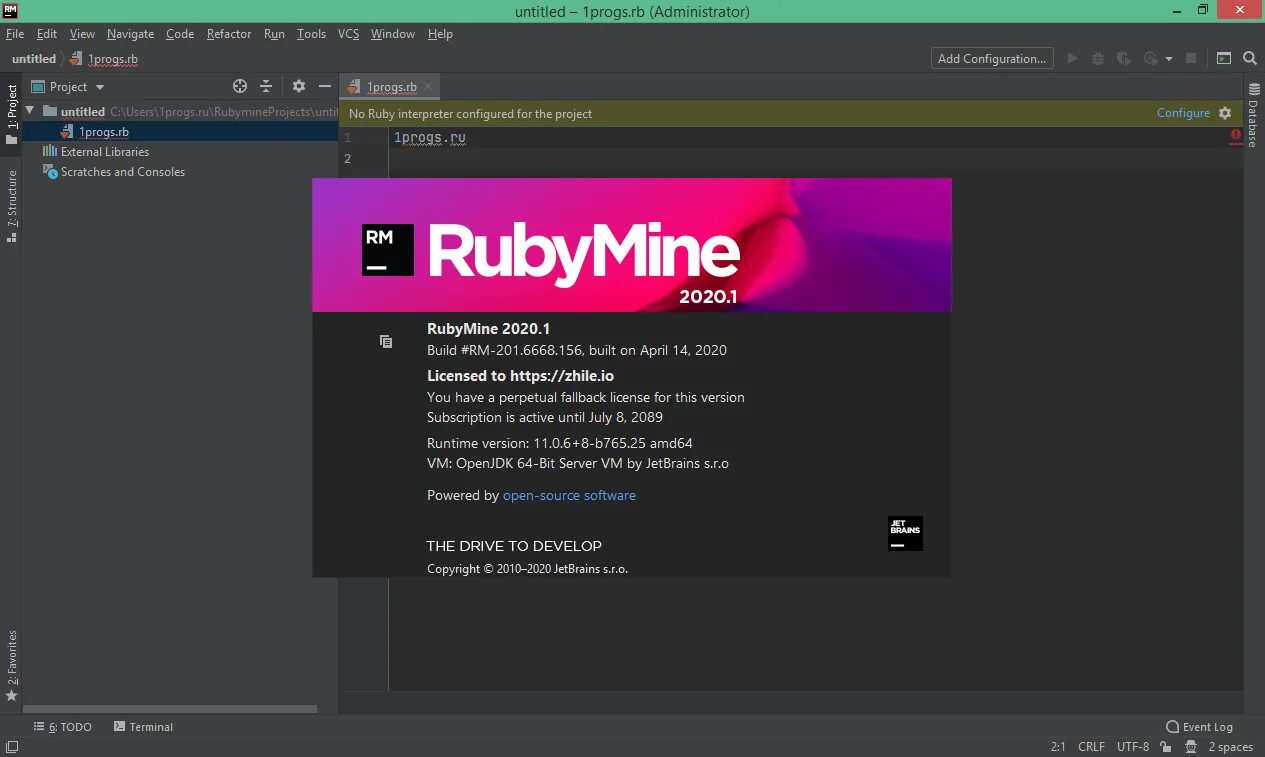Image resolution: width=1265 pixels, height=757 pixels.
Task: Close the 1progs.rb editor tab
Action: click(428, 86)
